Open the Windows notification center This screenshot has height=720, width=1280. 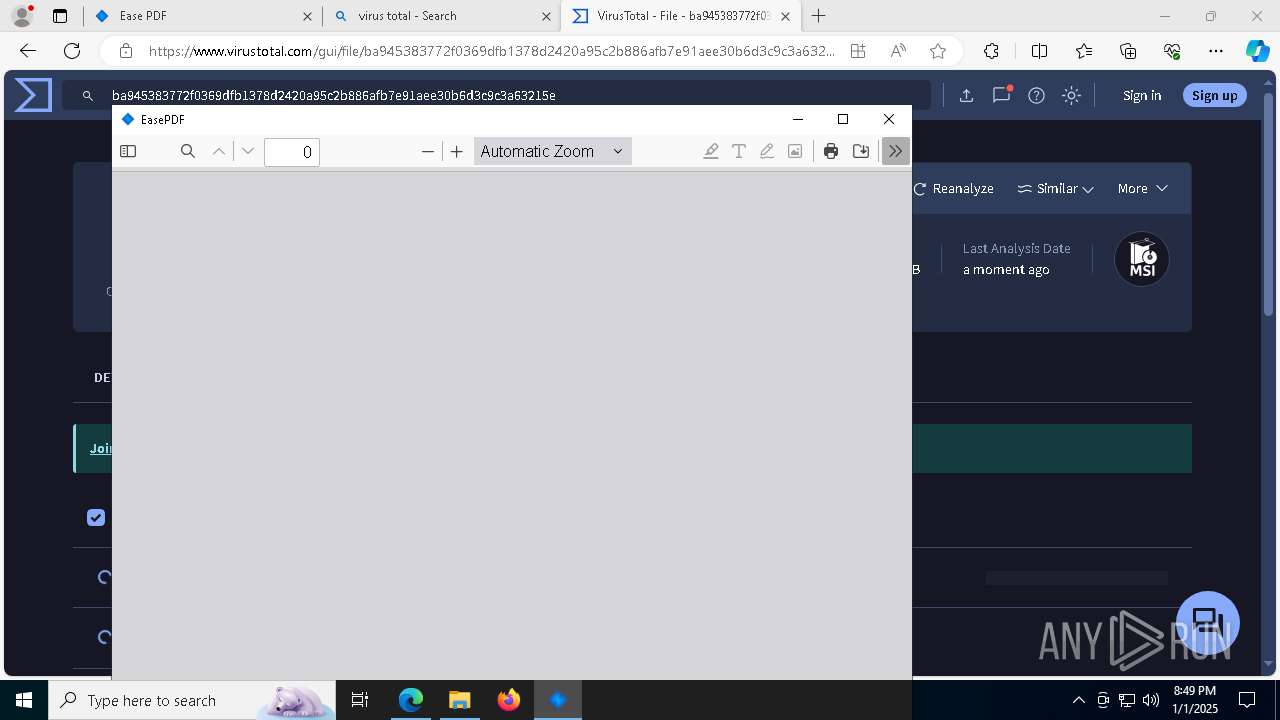click(x=1247, y=700)
